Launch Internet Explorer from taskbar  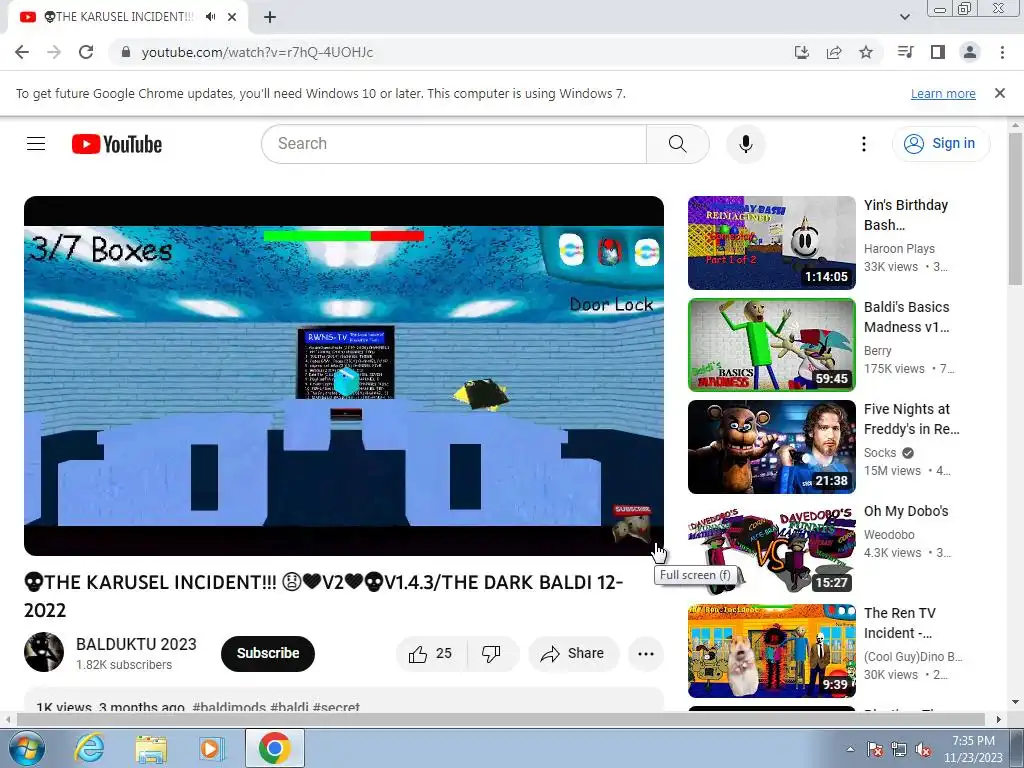[89, 748]
